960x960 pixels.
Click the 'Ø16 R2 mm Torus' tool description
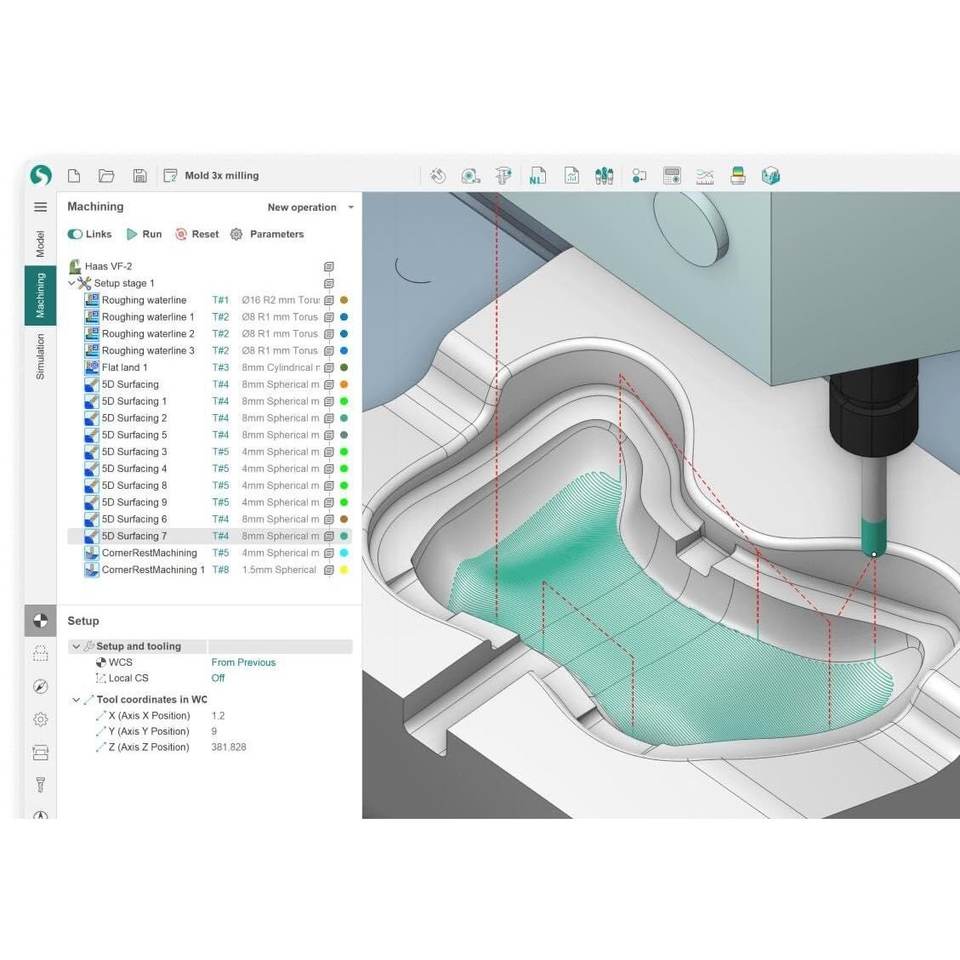click(280, 300)
